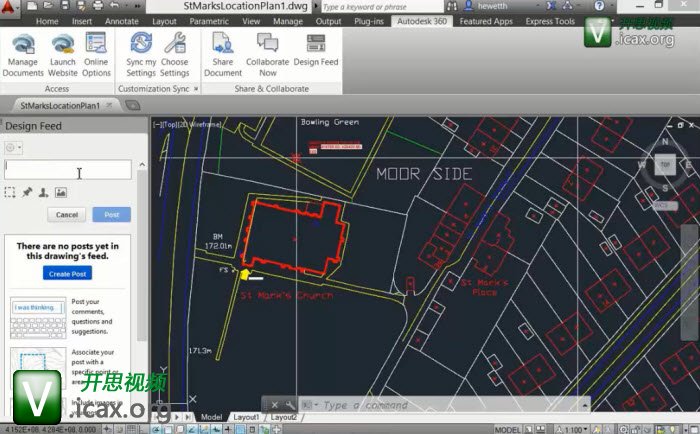
Task: Click the Manage Documents icon
Action: [23, 54]
